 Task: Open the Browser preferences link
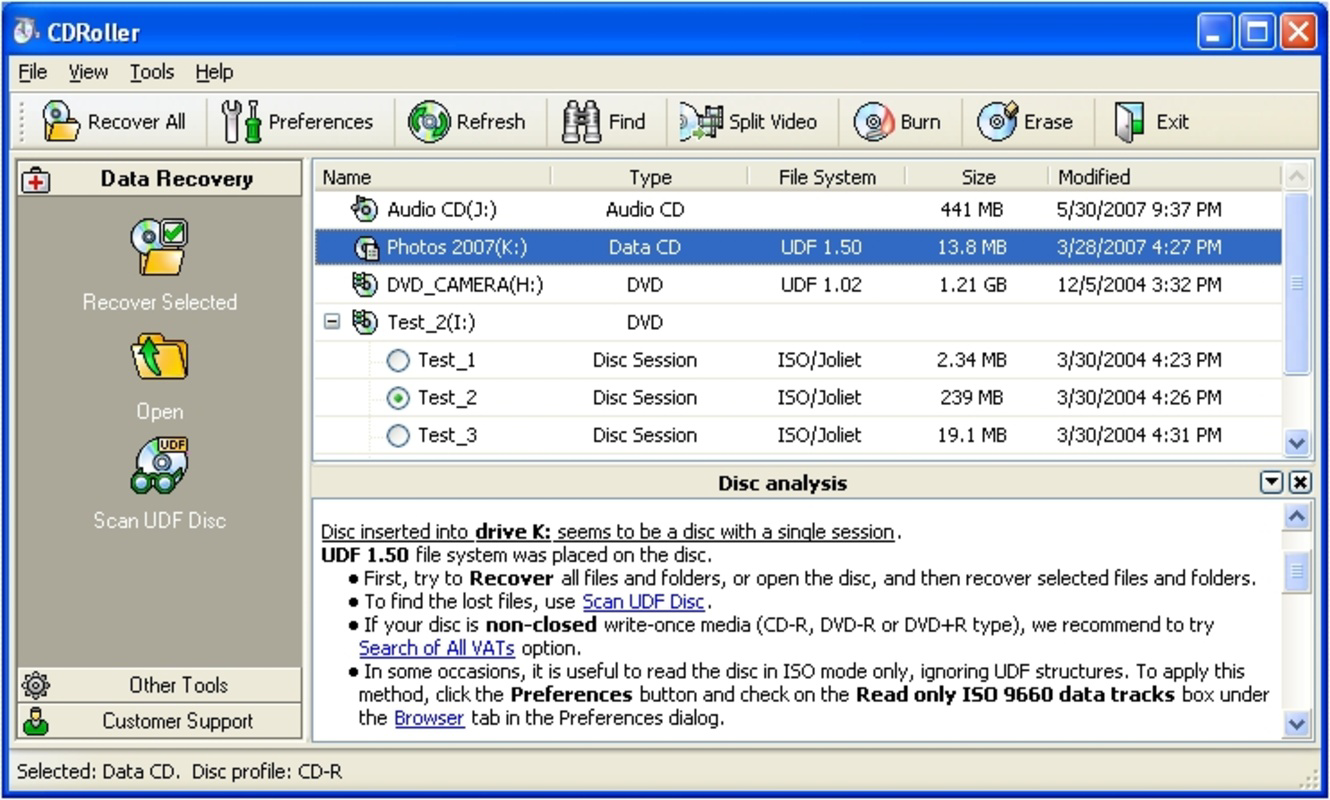(x=429, y=718)
